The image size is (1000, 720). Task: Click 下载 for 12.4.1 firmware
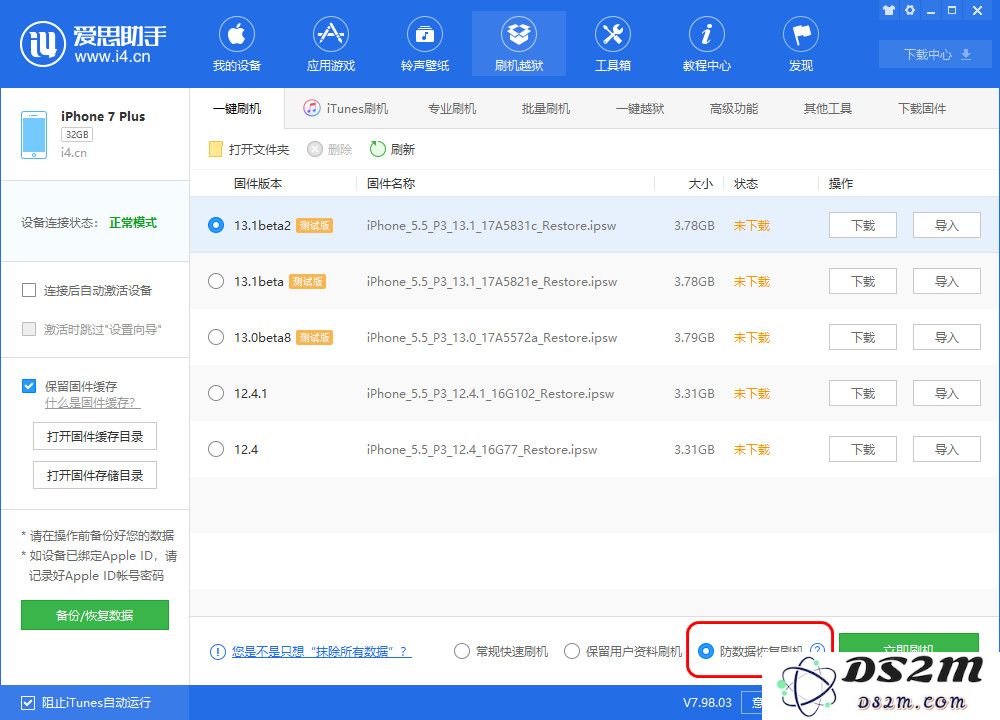click(x=863, y=393)
